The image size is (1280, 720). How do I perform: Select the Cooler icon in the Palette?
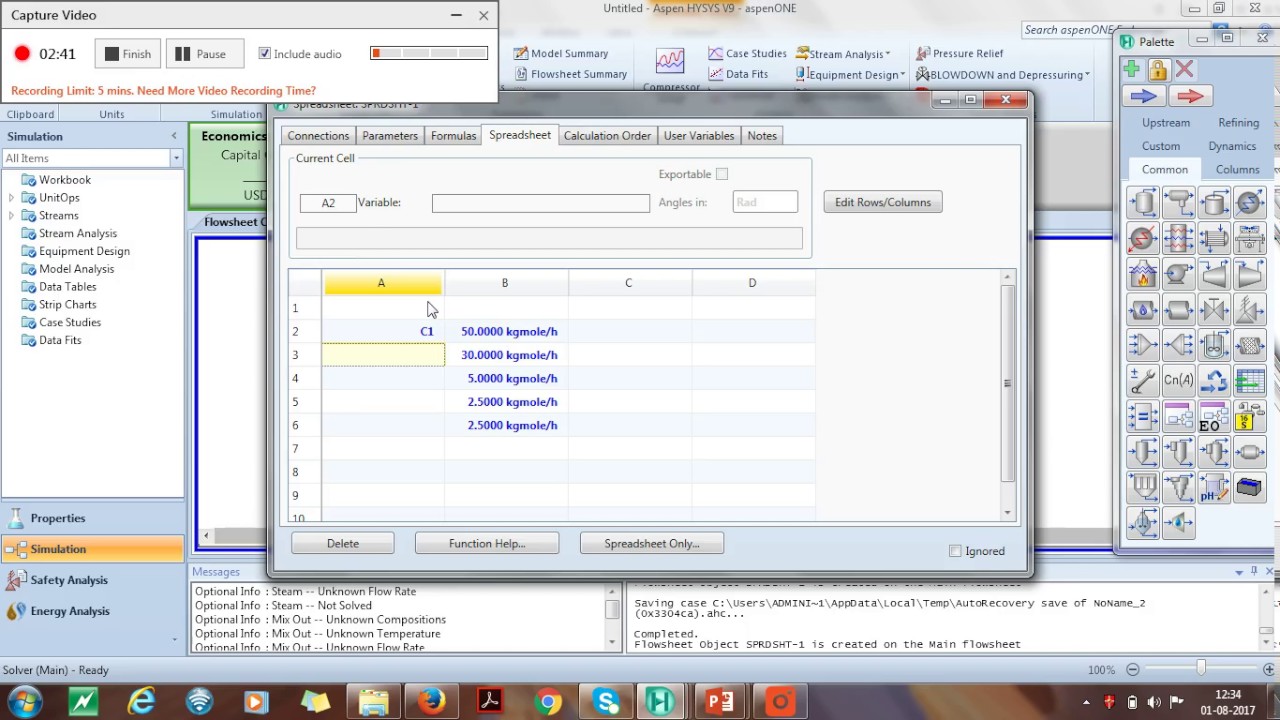click(1249, 203)
